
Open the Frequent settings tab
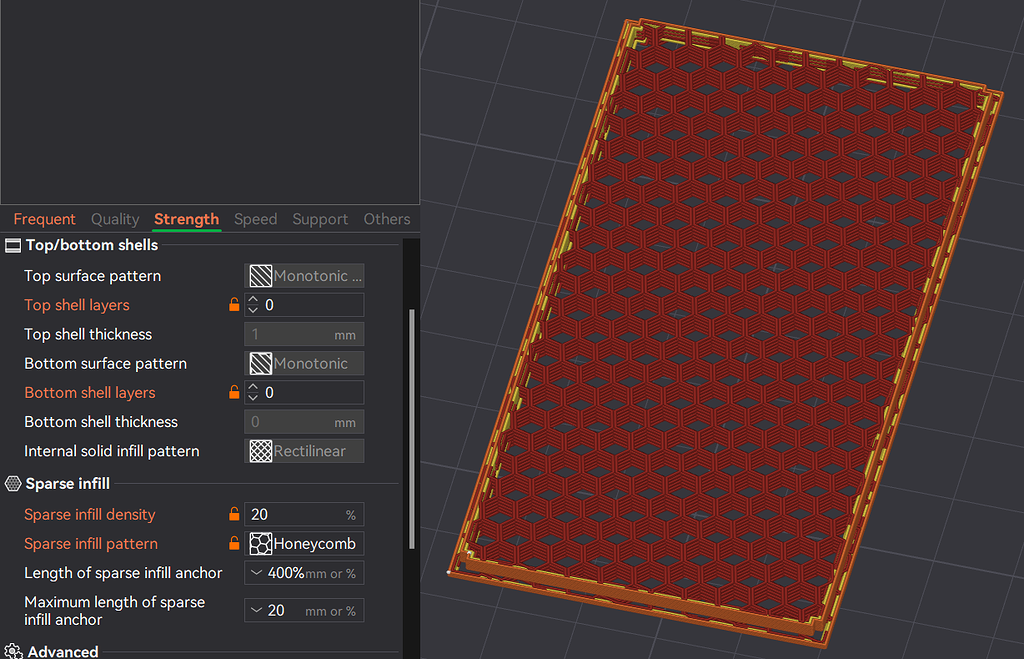pos(44,219)
